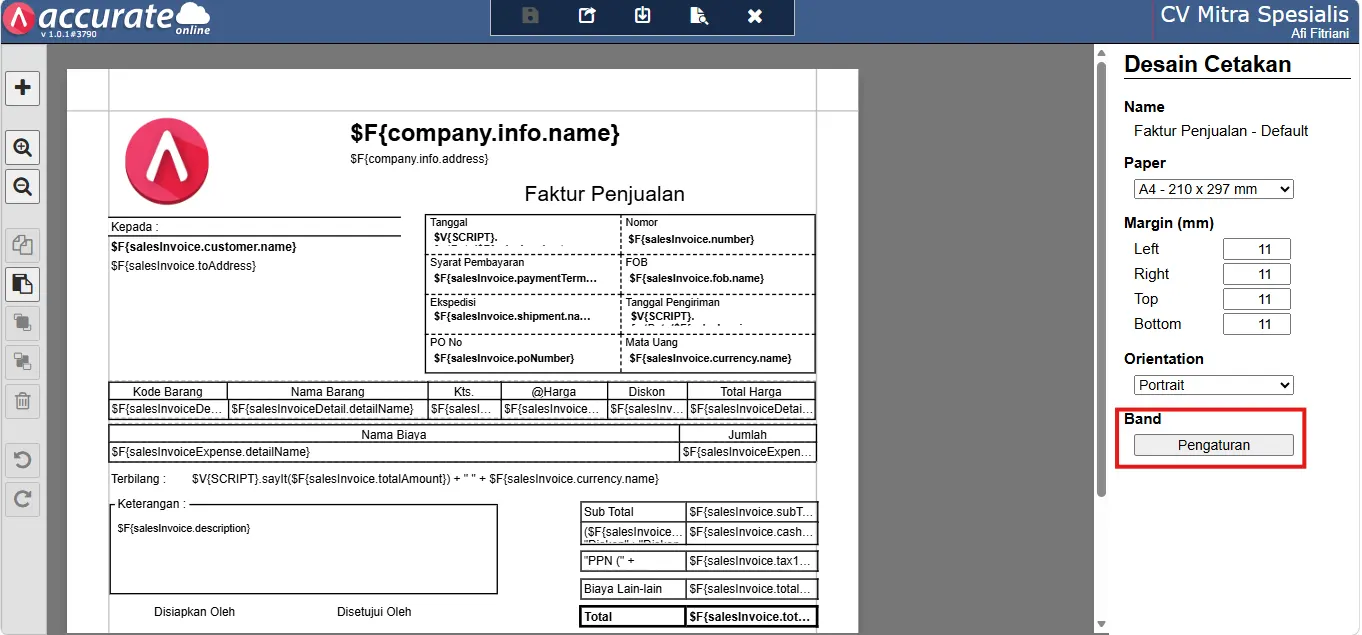The width and height of the screenshot is (1362, 635).
Task: Select the Terbilang script expression
Action: click(x=425, y=479)
